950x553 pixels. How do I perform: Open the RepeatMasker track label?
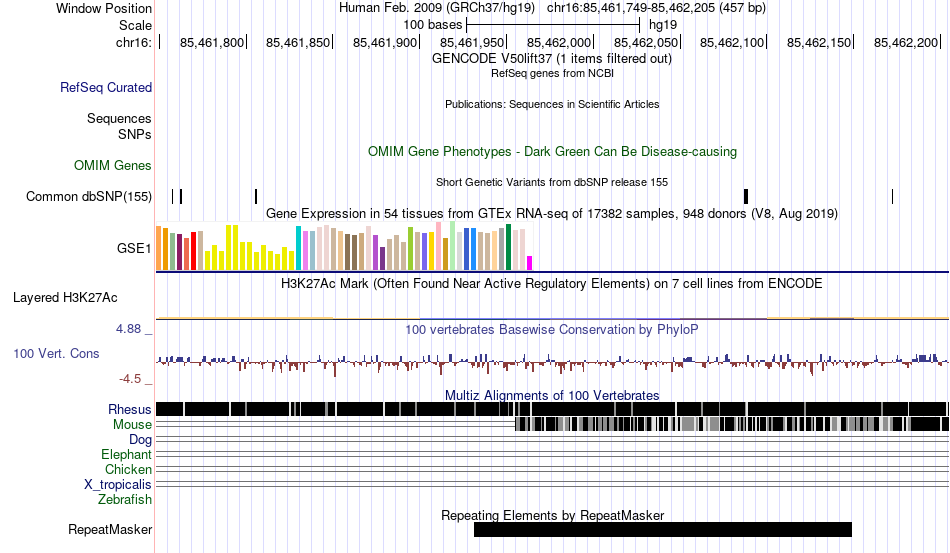click(110, 529)
